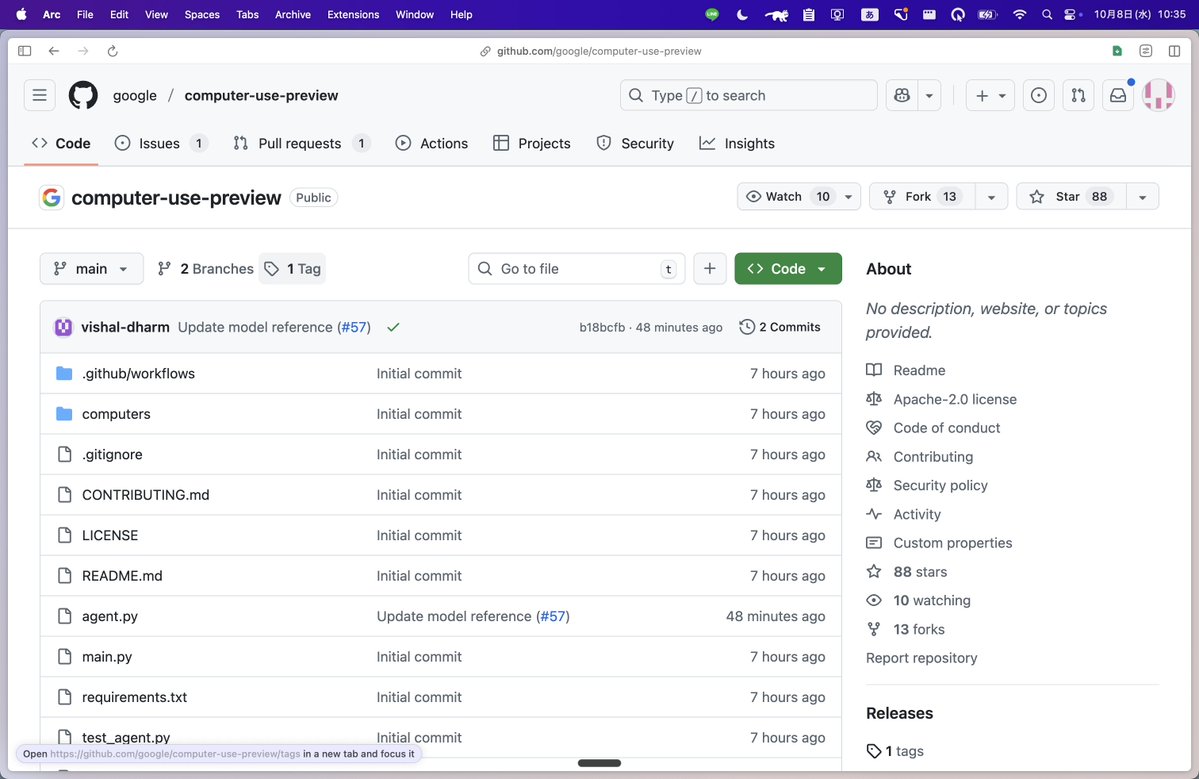
Task: Switch to the Issues tab
Action: pyautogui.click(x=161, y=144)
